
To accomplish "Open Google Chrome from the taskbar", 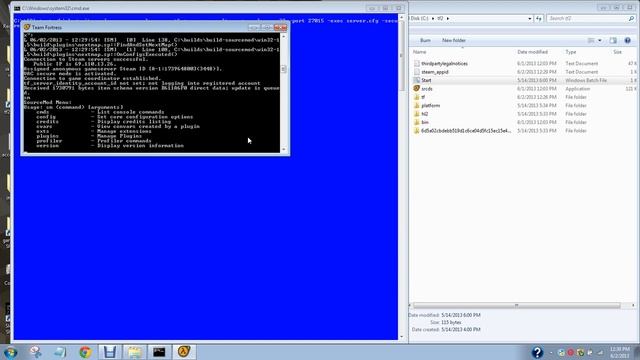I will [85, 352].
